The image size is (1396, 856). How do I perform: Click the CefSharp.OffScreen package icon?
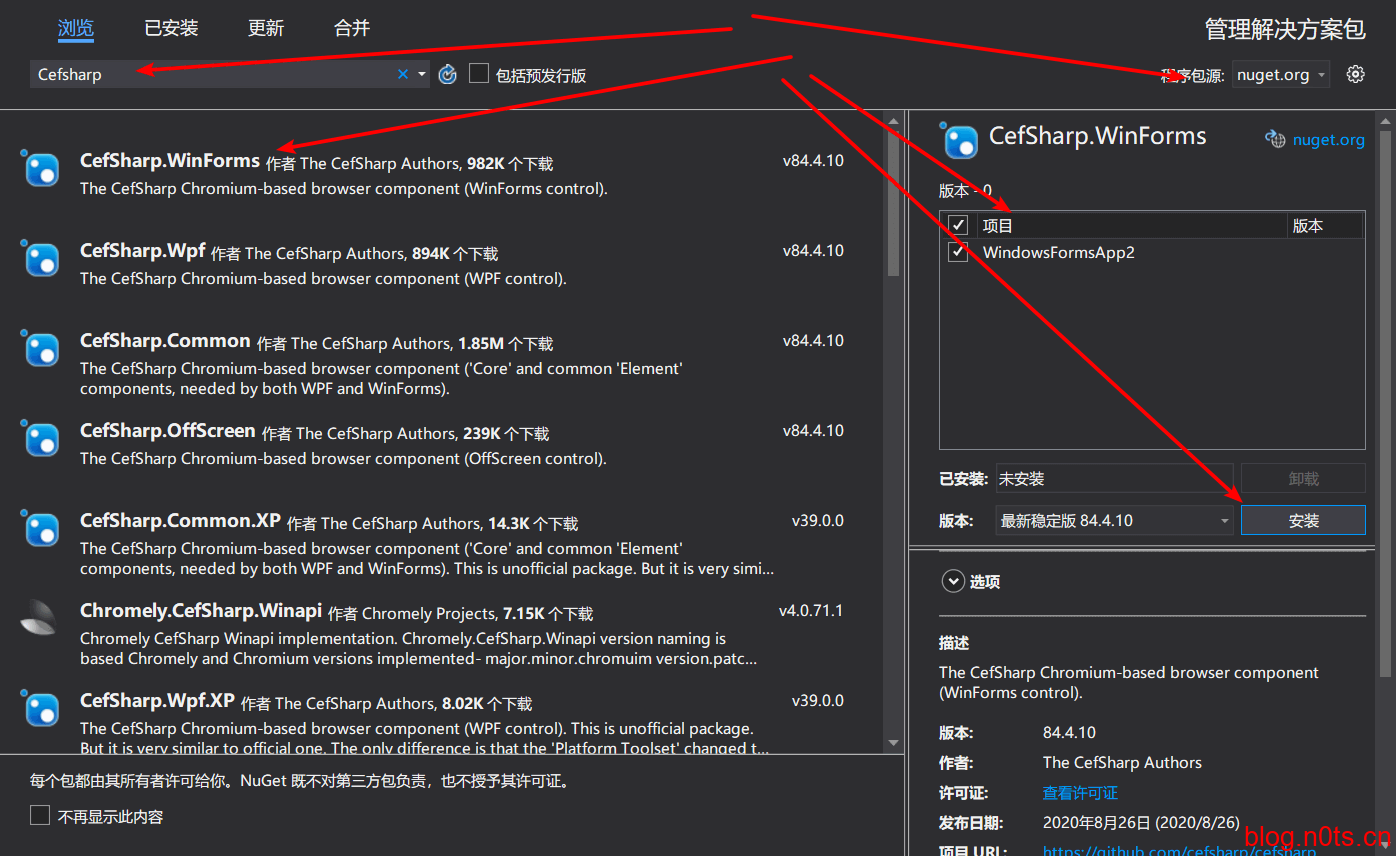[x=42, y=440]
